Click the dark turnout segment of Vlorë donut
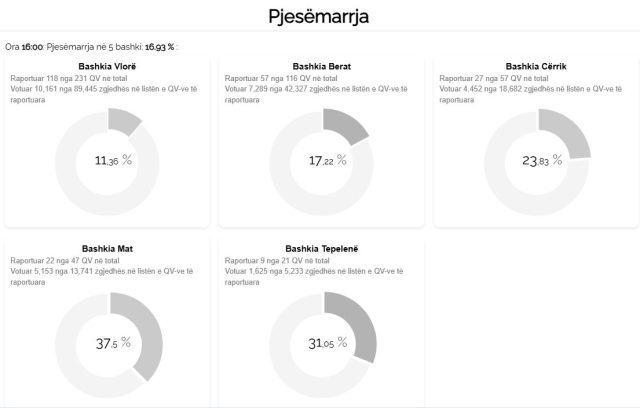 pyautogui.click(x=124, y=121)
